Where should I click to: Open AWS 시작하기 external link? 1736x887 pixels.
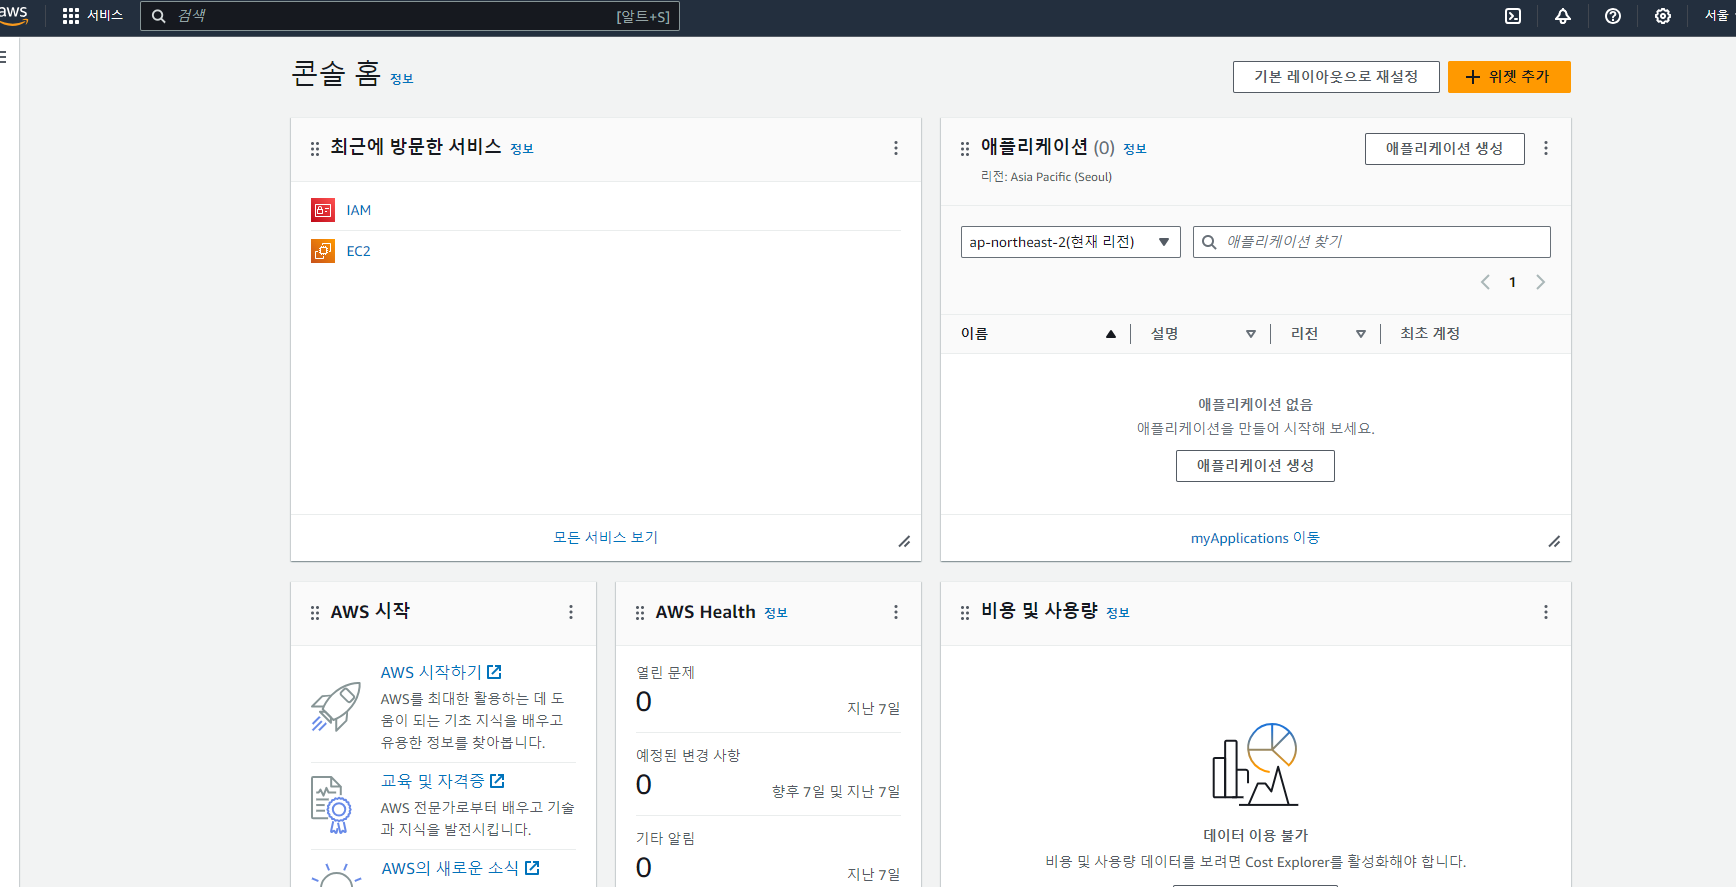(441, 672)
